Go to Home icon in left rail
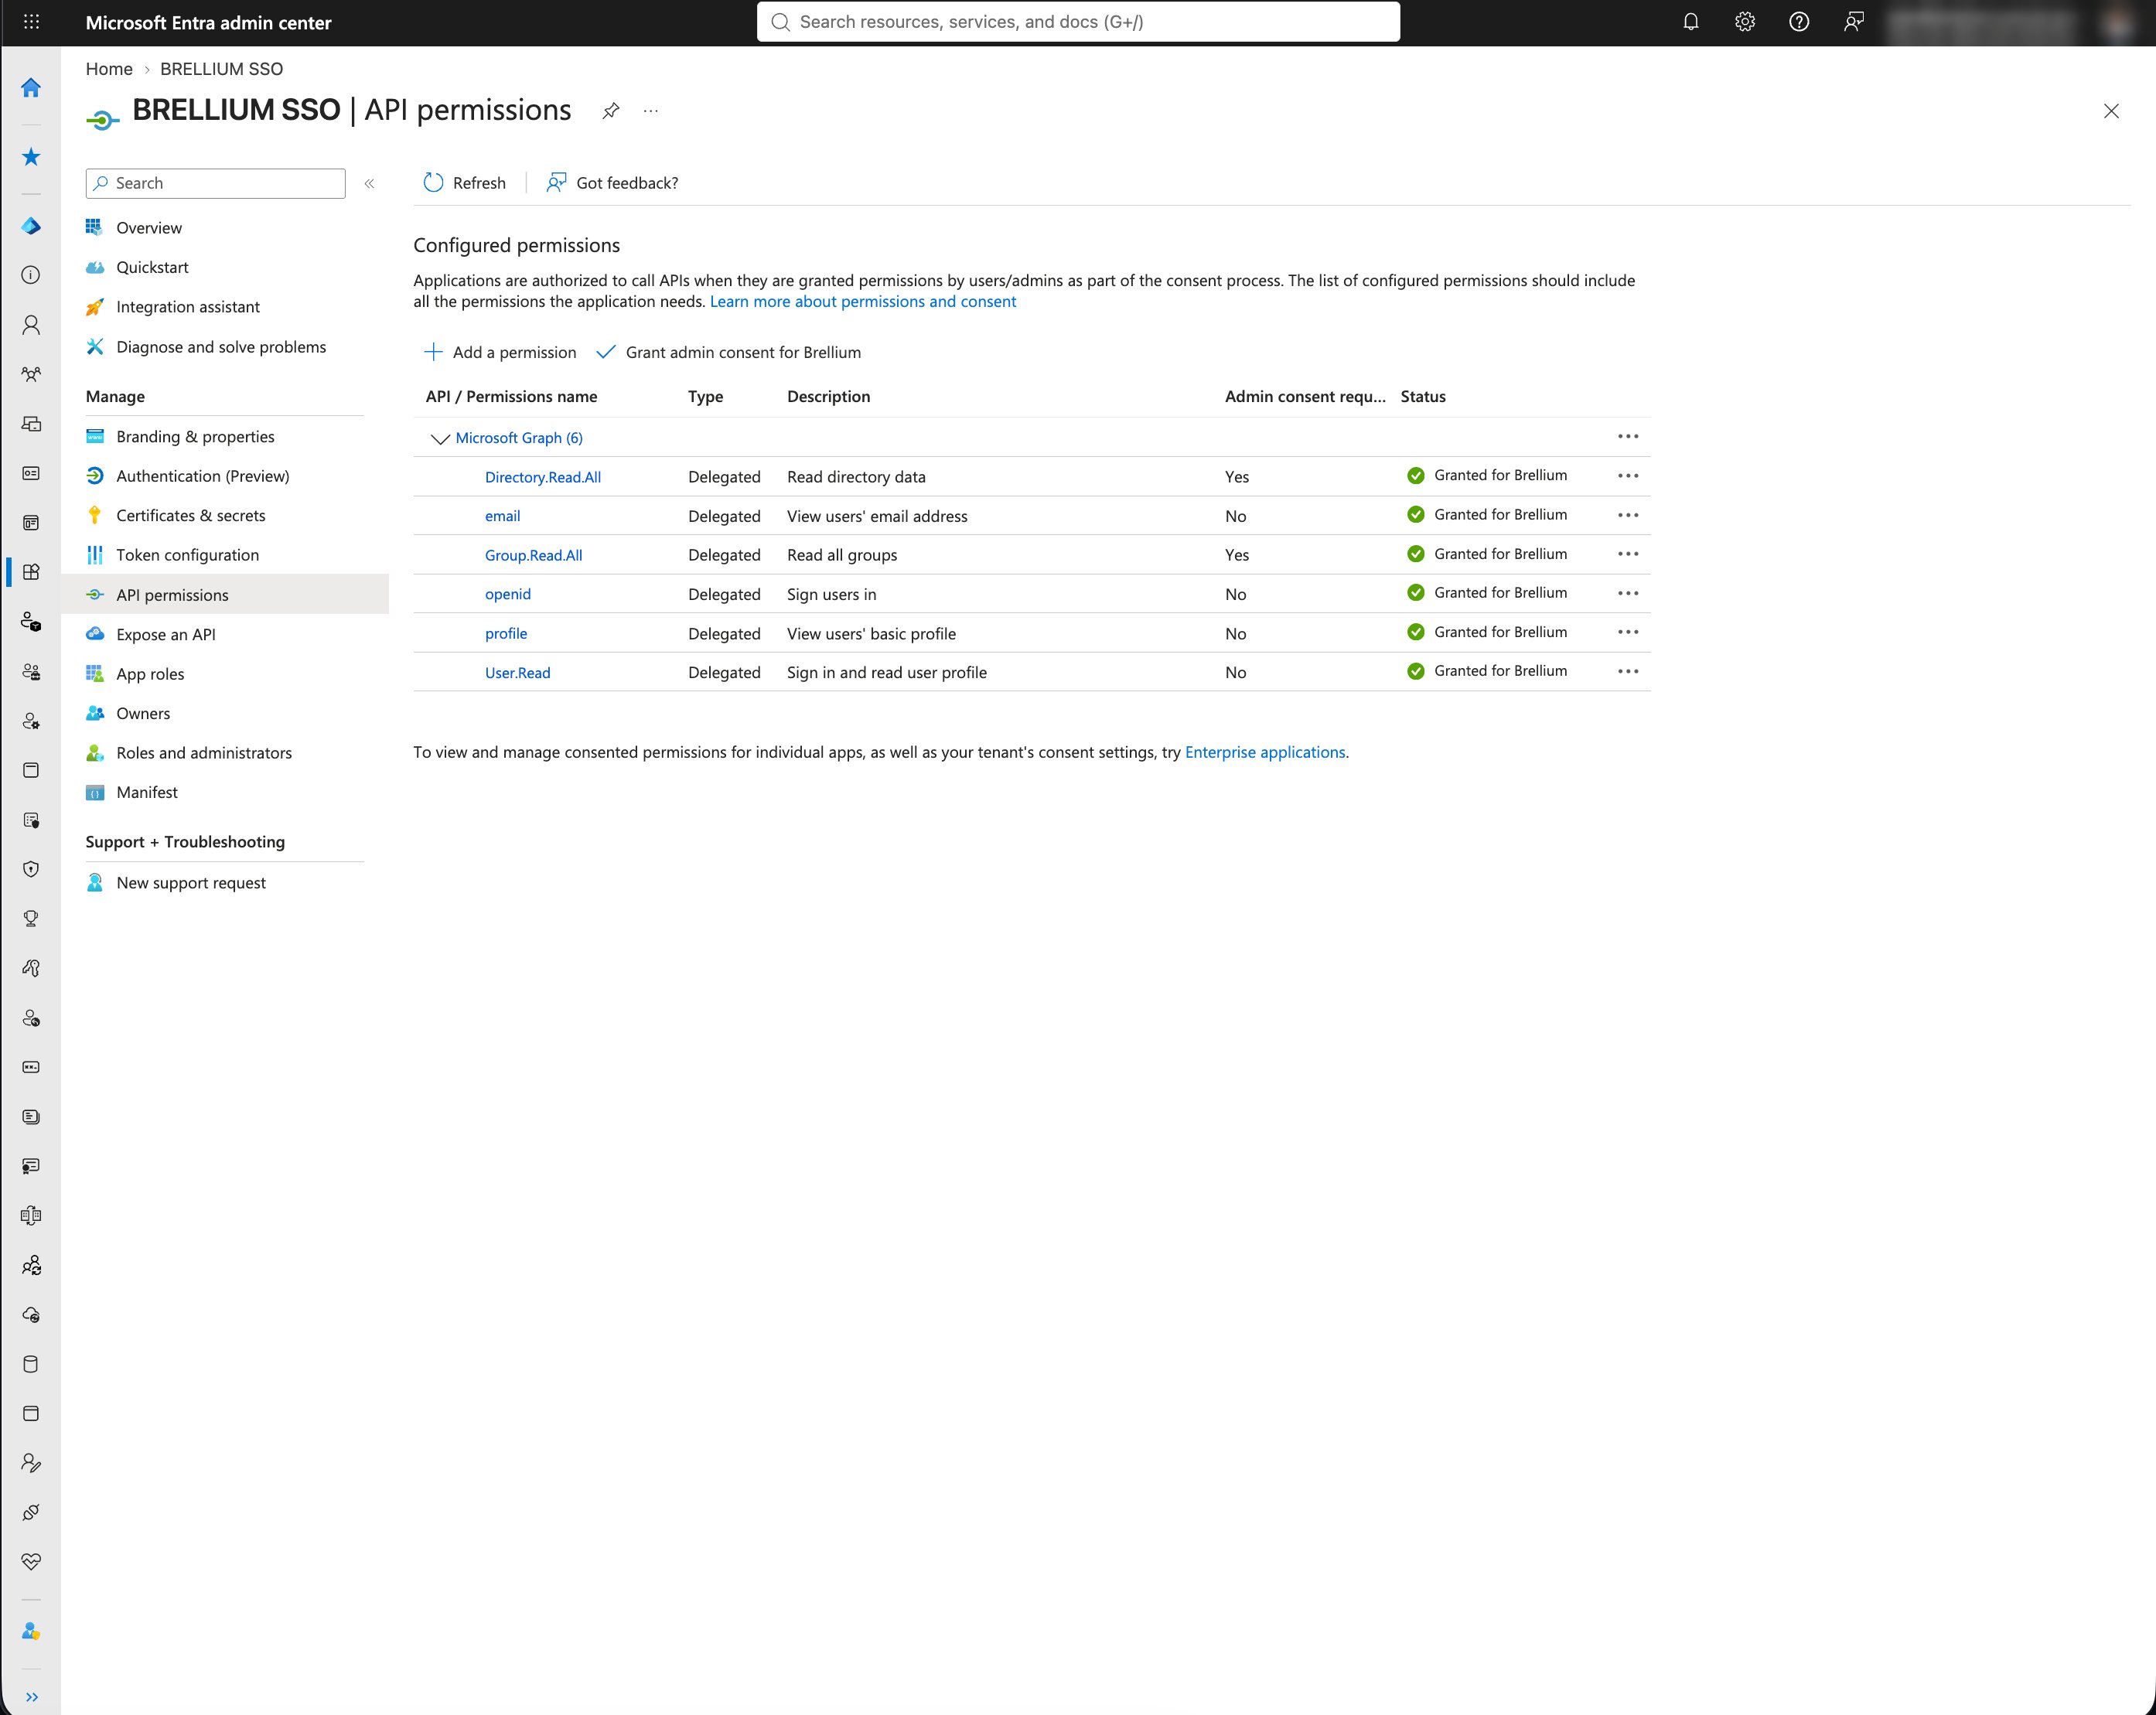Image resolution: width=2156 pixels, height=1715 pixels. (x=31, y=88)
